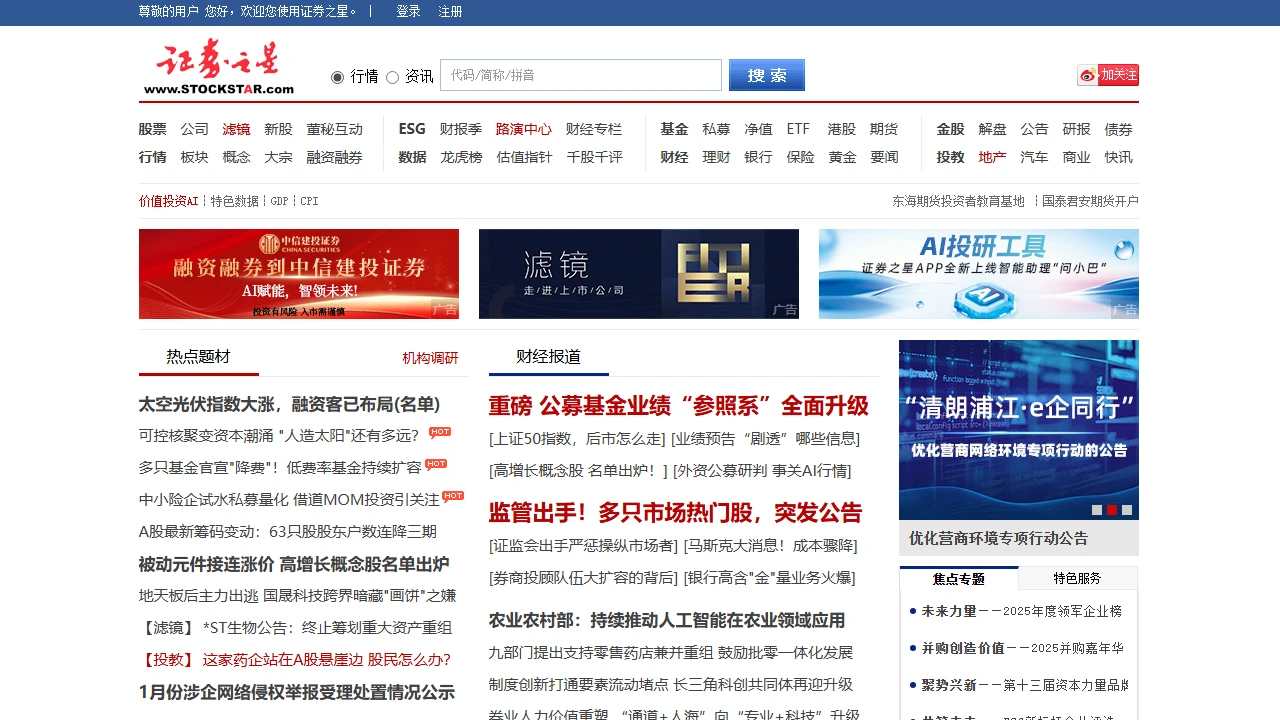Viewport: 1280px width, 720px height.
Task: Click the red carousel indicator square
Action: pyautogui.click(x=1111, y=510)
